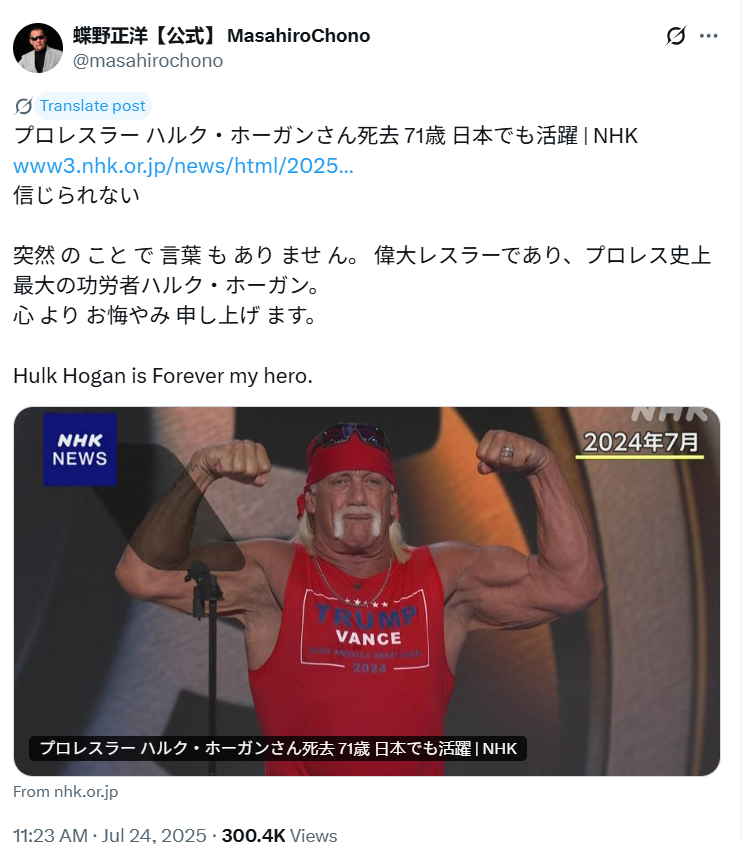Click the NHK NEWS logo badge on card

coord(80,449)
